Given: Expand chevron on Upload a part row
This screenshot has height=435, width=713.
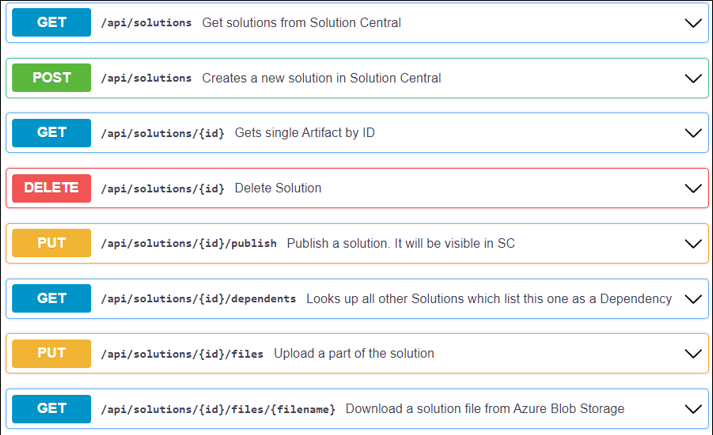Looking at the screenshot, I should click(x=692, y=353).
